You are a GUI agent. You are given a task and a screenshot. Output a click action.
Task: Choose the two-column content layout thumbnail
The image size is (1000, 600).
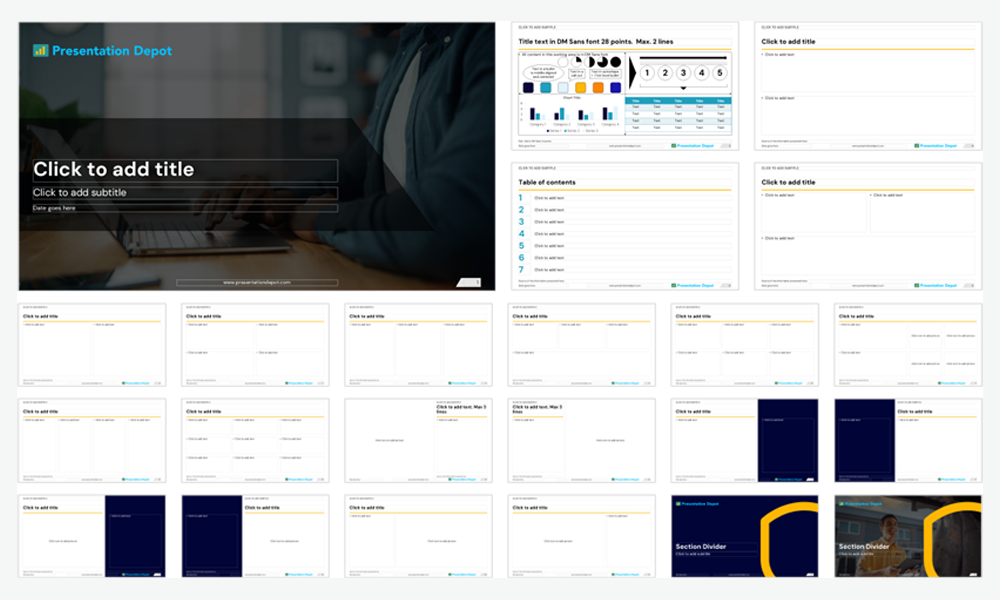tap(92, 345)
